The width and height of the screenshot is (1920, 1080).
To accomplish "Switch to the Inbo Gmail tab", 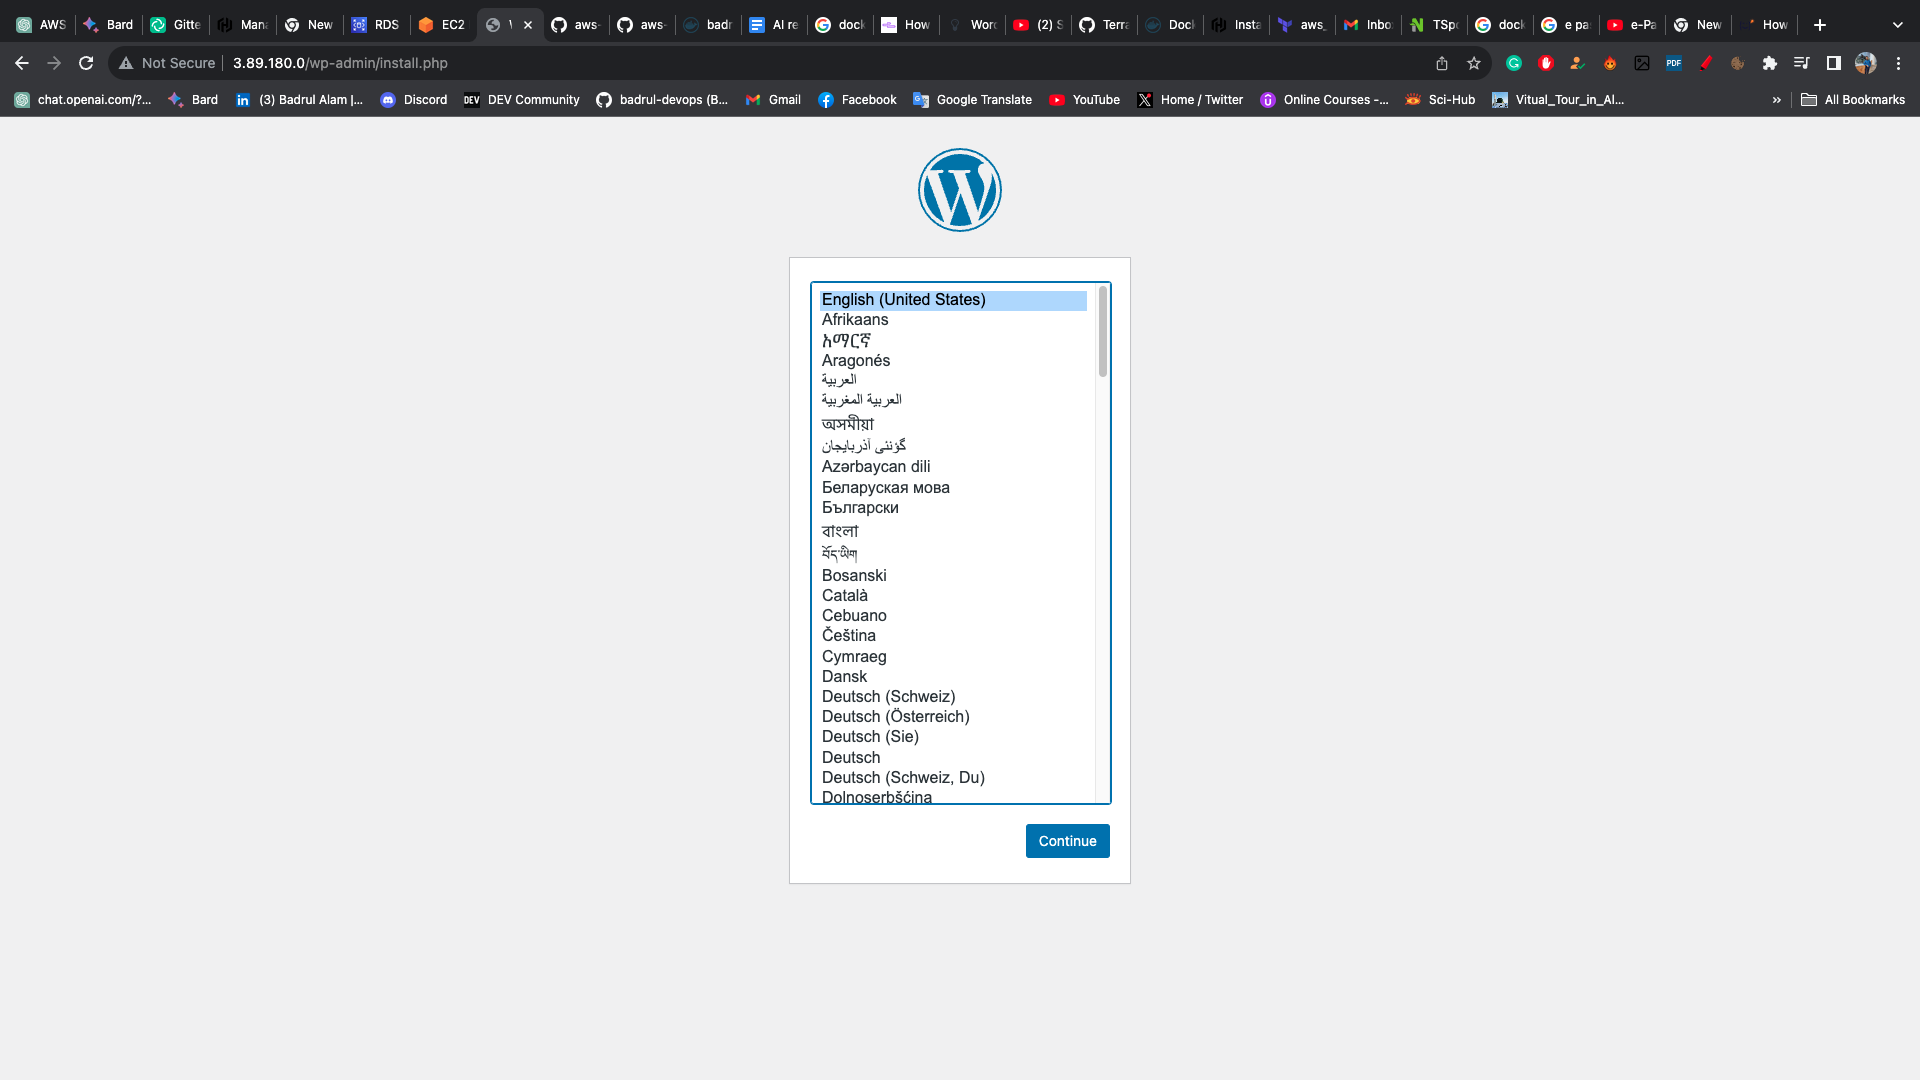I will [x=1368, y=25].
